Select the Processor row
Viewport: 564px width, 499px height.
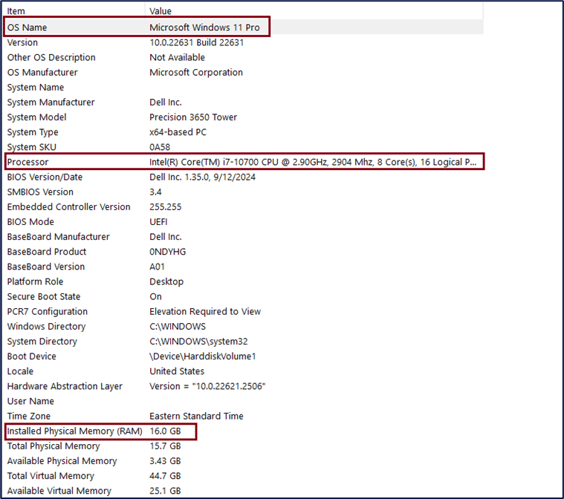(243, 162)
